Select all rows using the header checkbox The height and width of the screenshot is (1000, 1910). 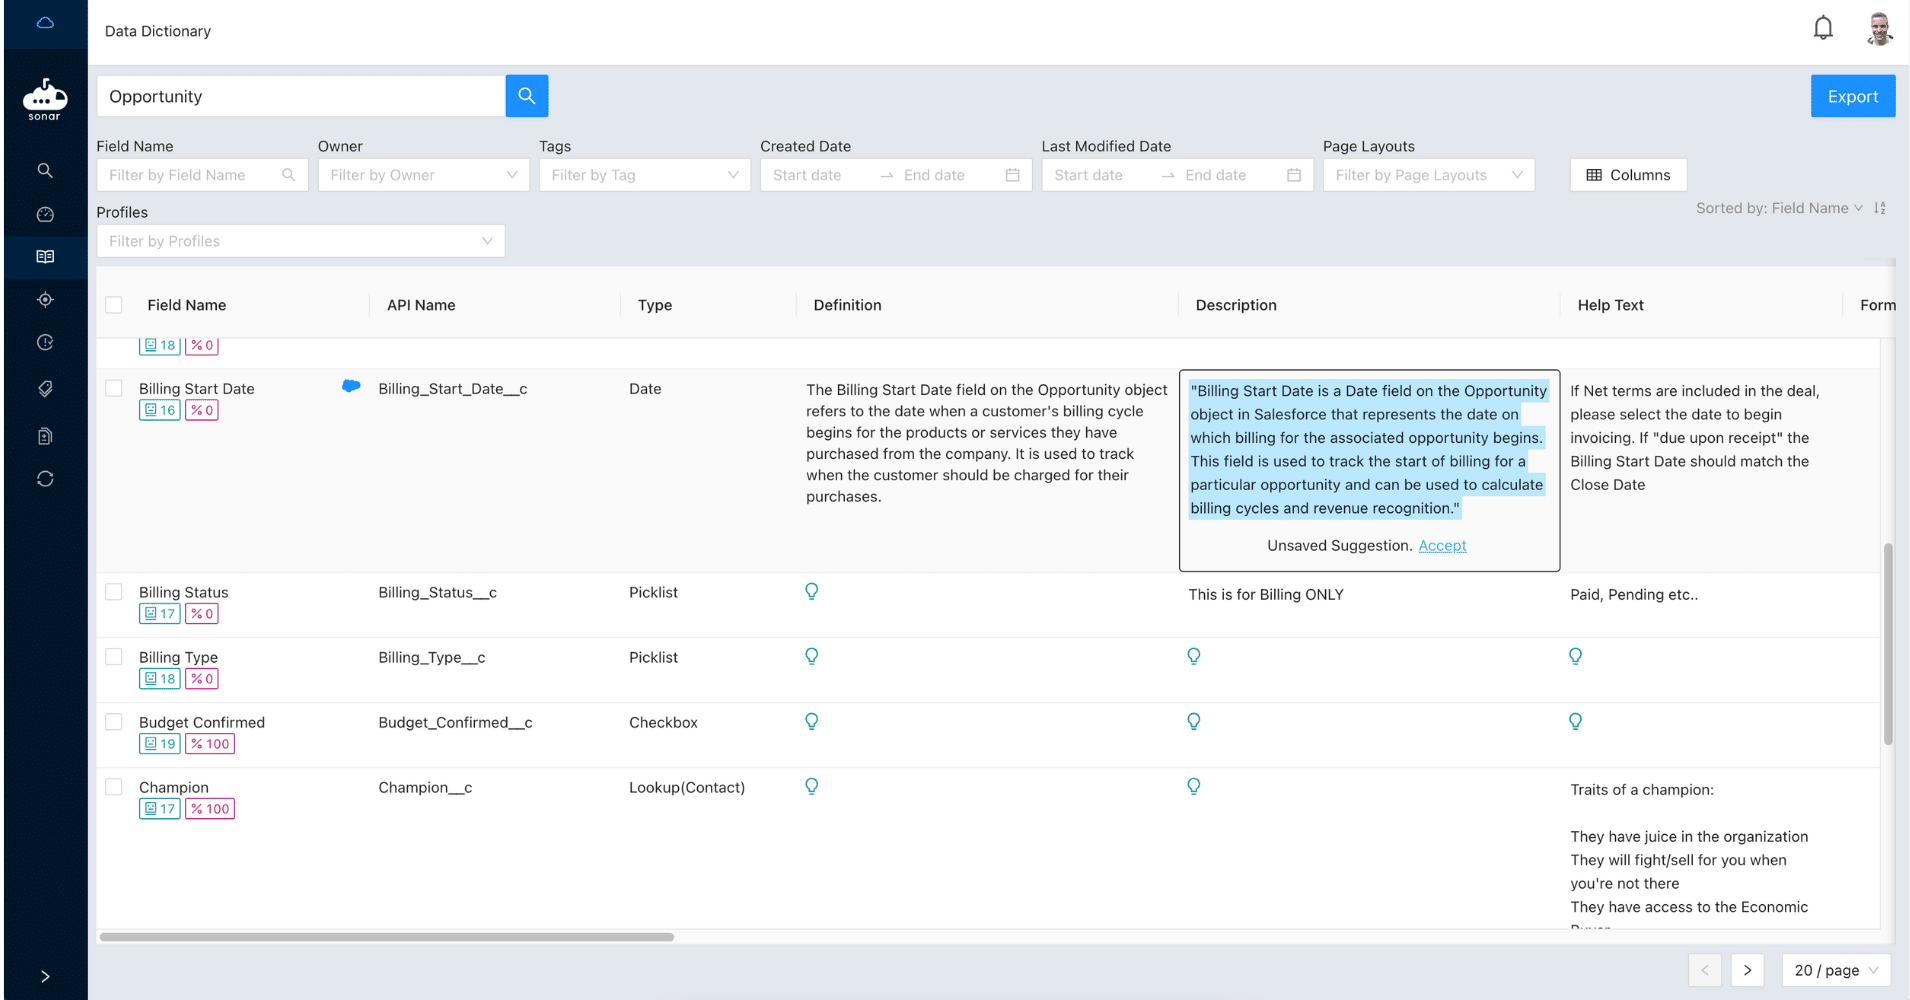(x=113, y=304)
